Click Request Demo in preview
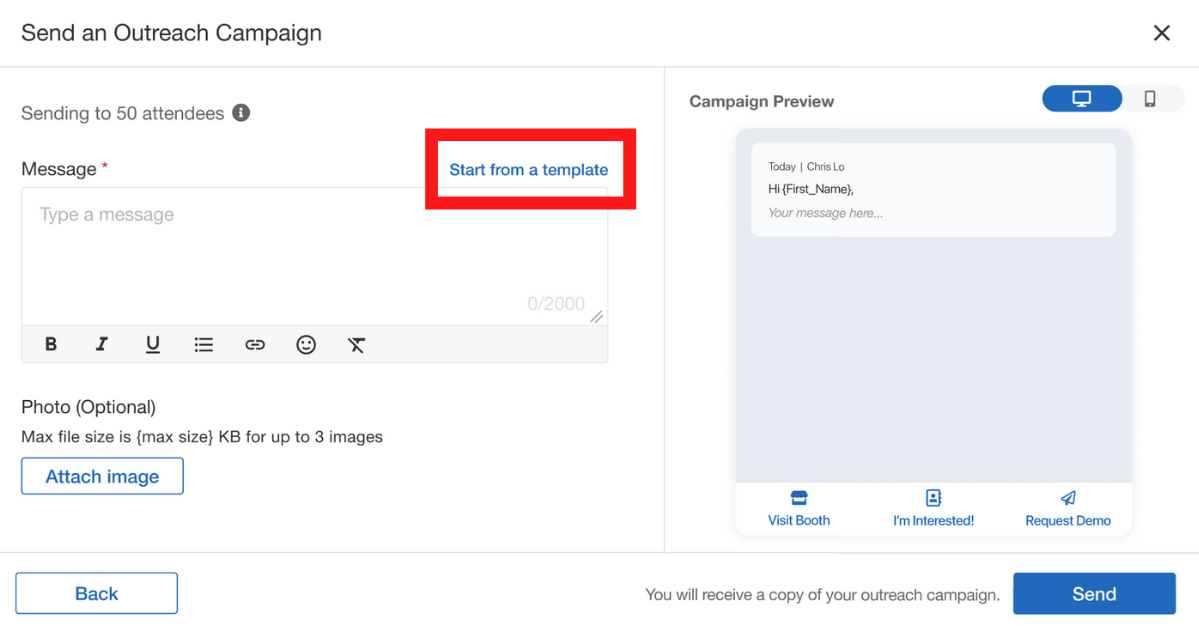1199x626 pixels. coord(1068,508)
